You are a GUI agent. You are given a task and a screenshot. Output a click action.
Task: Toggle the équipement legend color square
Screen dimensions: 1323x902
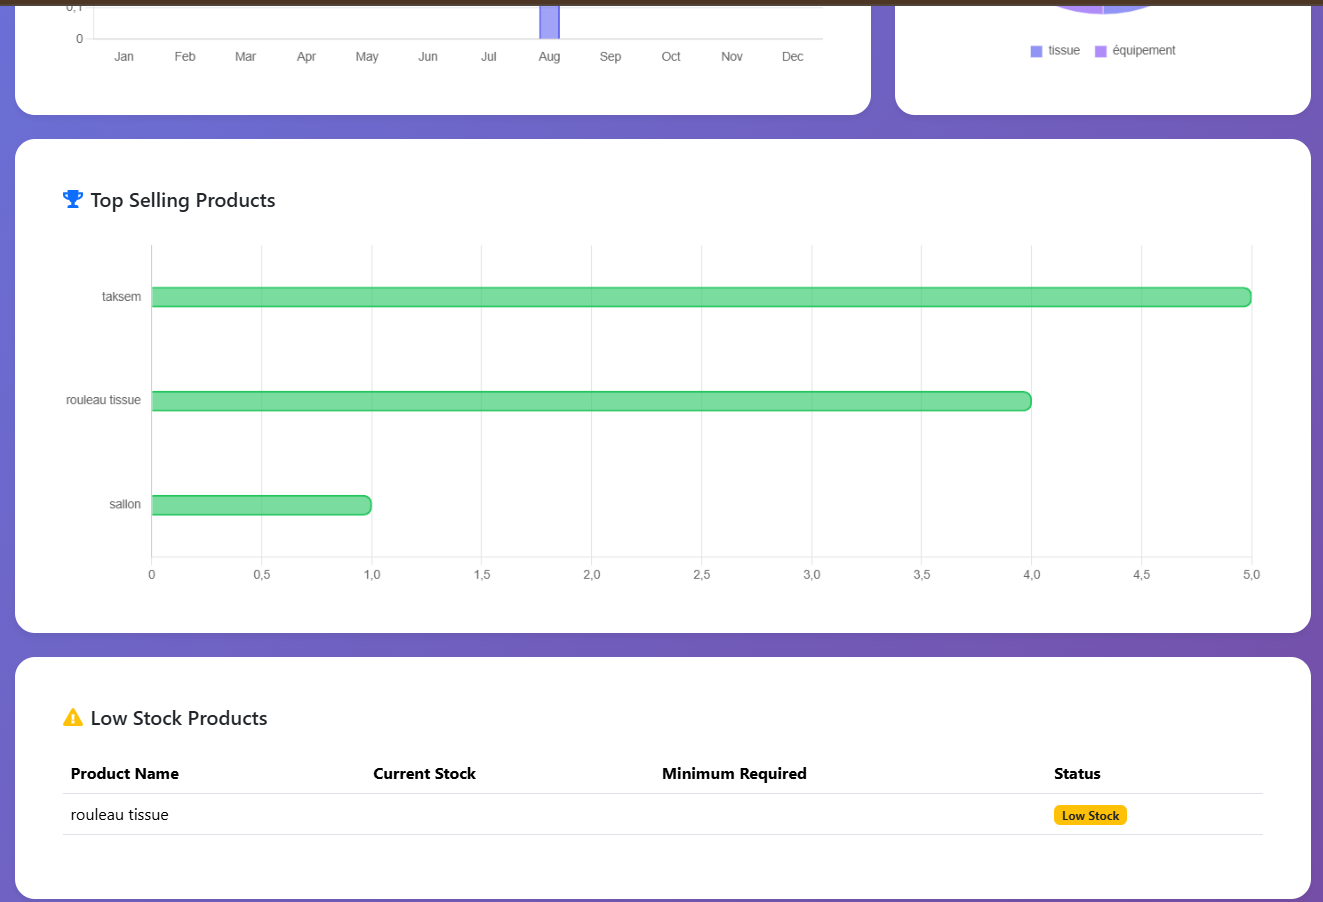tap(1100, 51)
